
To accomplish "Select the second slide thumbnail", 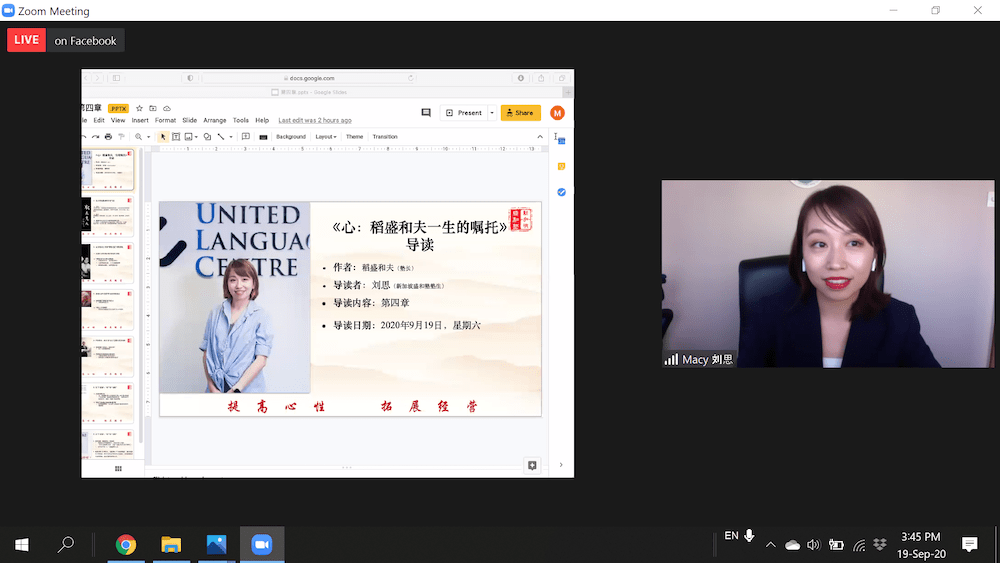I will (108, 218).
